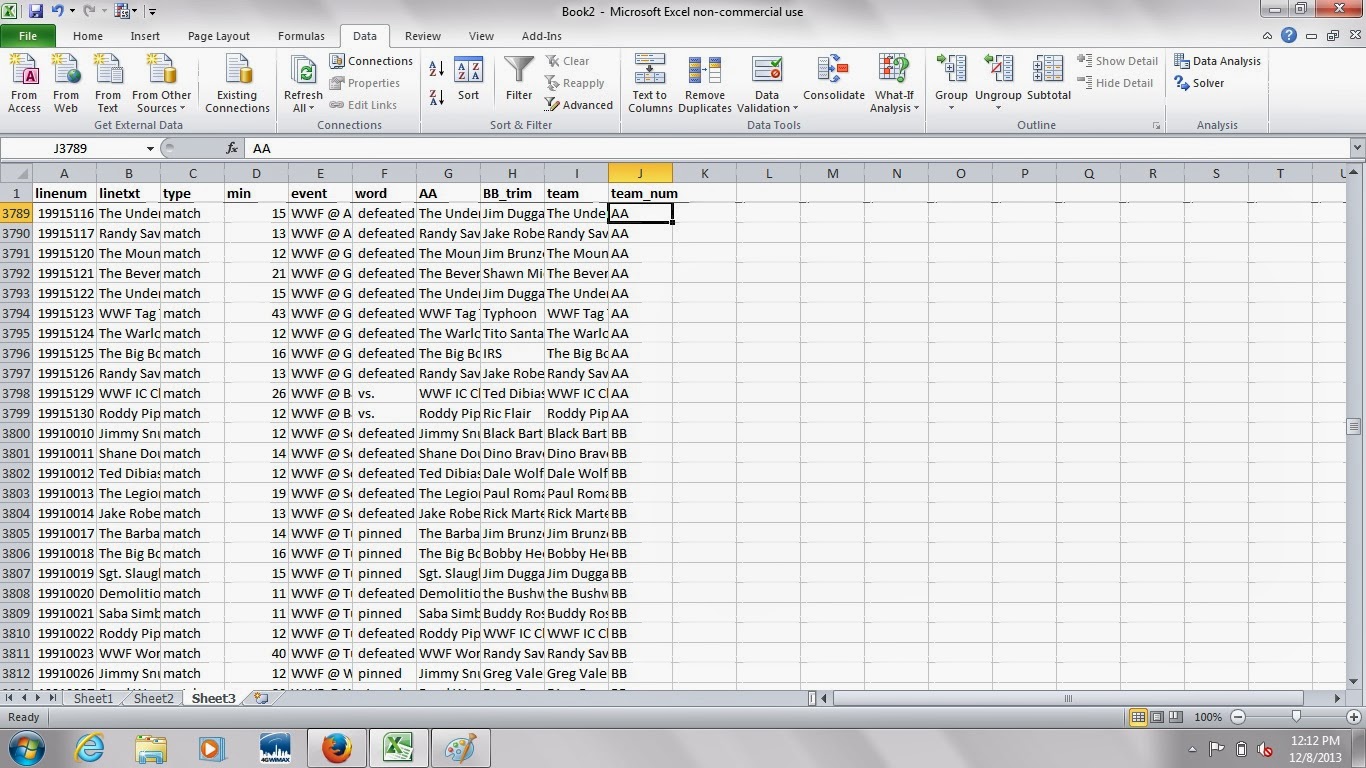Switch to Page Layout view in status bar

point(1157,717)
